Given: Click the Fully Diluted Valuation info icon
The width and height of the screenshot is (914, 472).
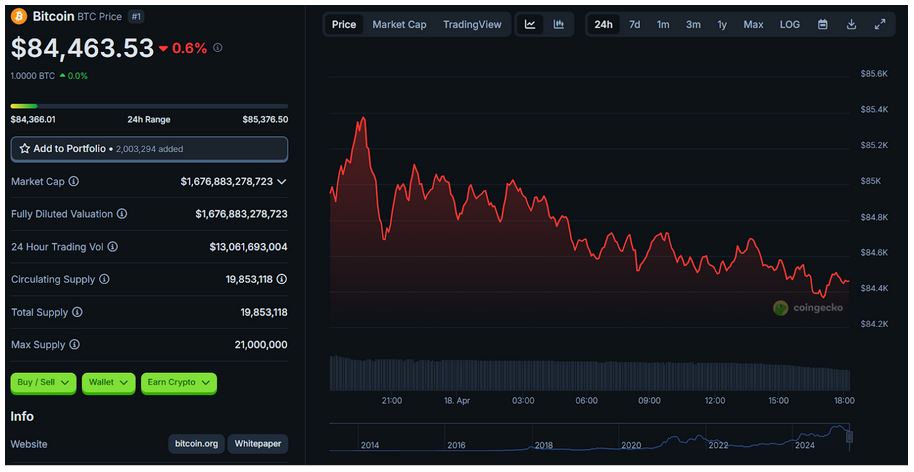Looking at the screenshot, I should tap(122, 214).
